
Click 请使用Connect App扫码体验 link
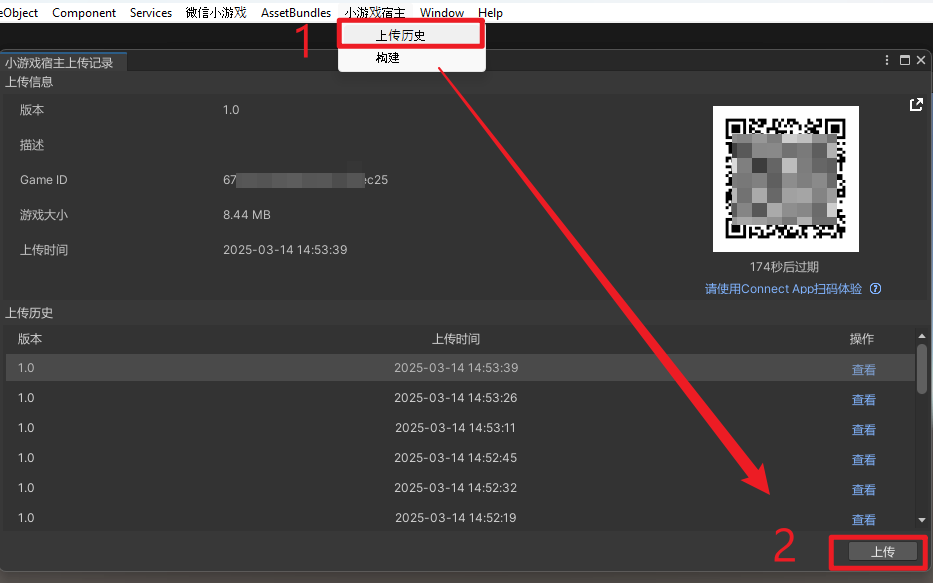tap(783, 289)
